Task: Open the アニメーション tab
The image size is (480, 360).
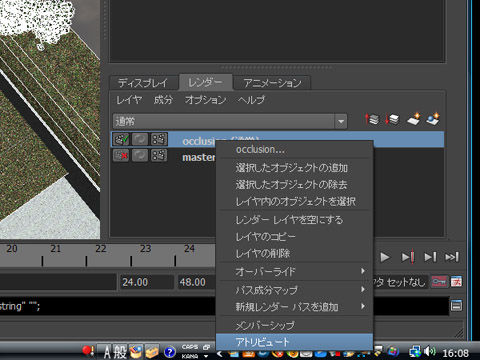Action: click(272, 83)
